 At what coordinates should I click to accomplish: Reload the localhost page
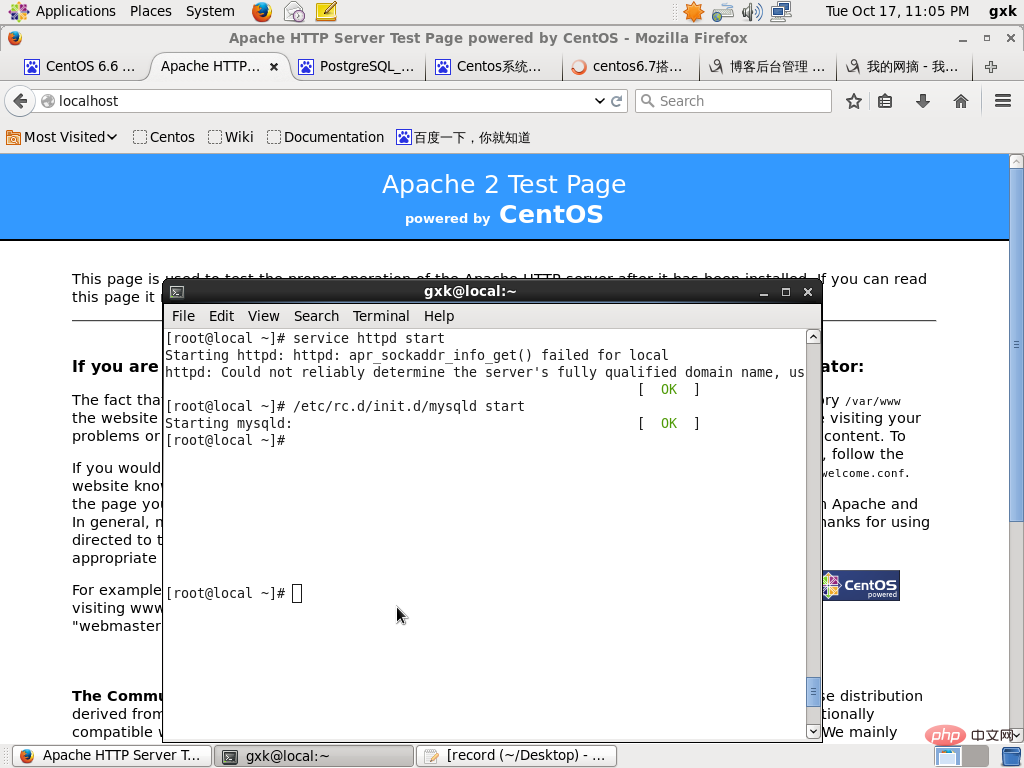tap(616, 101)
